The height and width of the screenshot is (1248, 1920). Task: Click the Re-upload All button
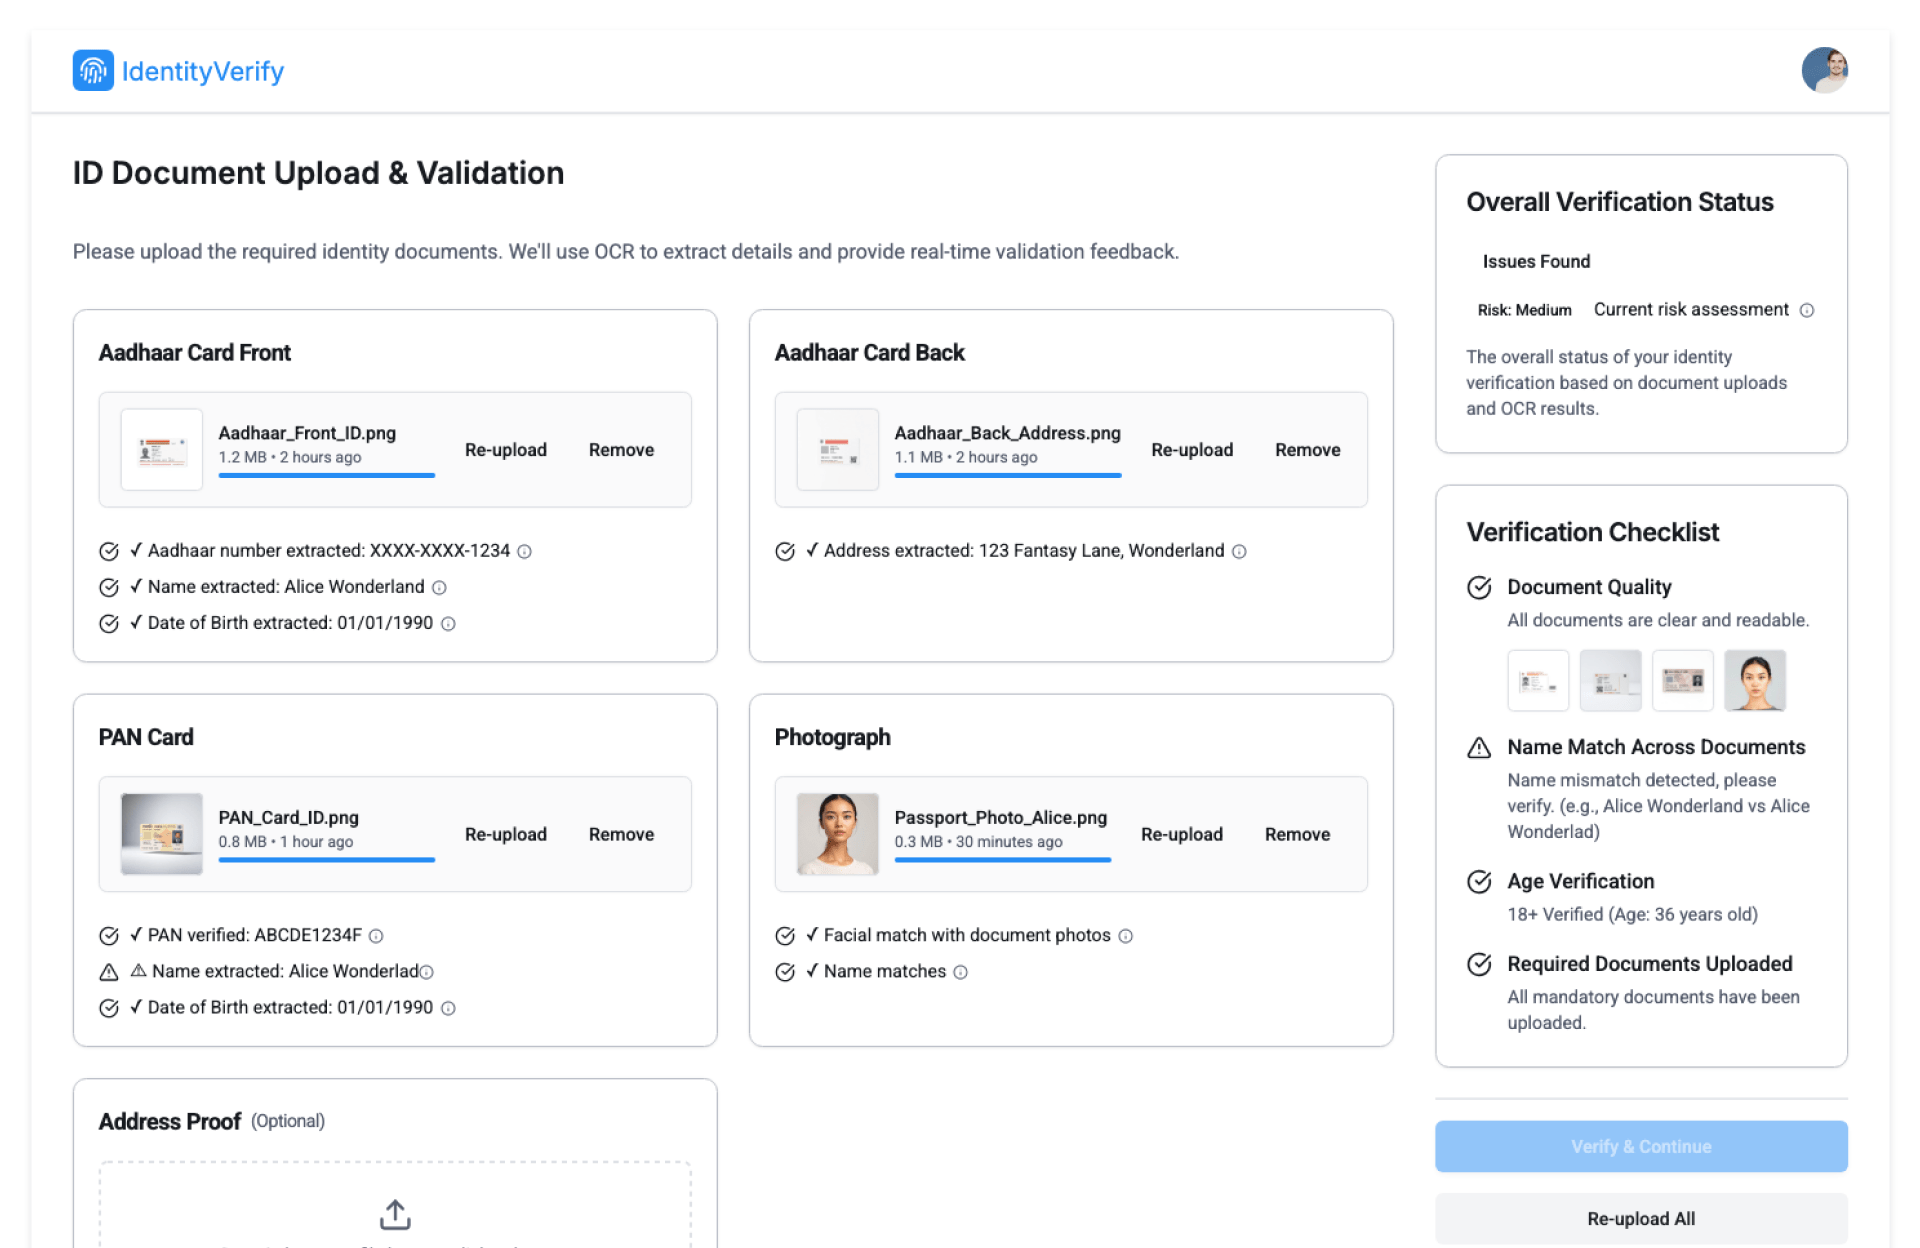pyautogui.click(x=1640, y=1218)
